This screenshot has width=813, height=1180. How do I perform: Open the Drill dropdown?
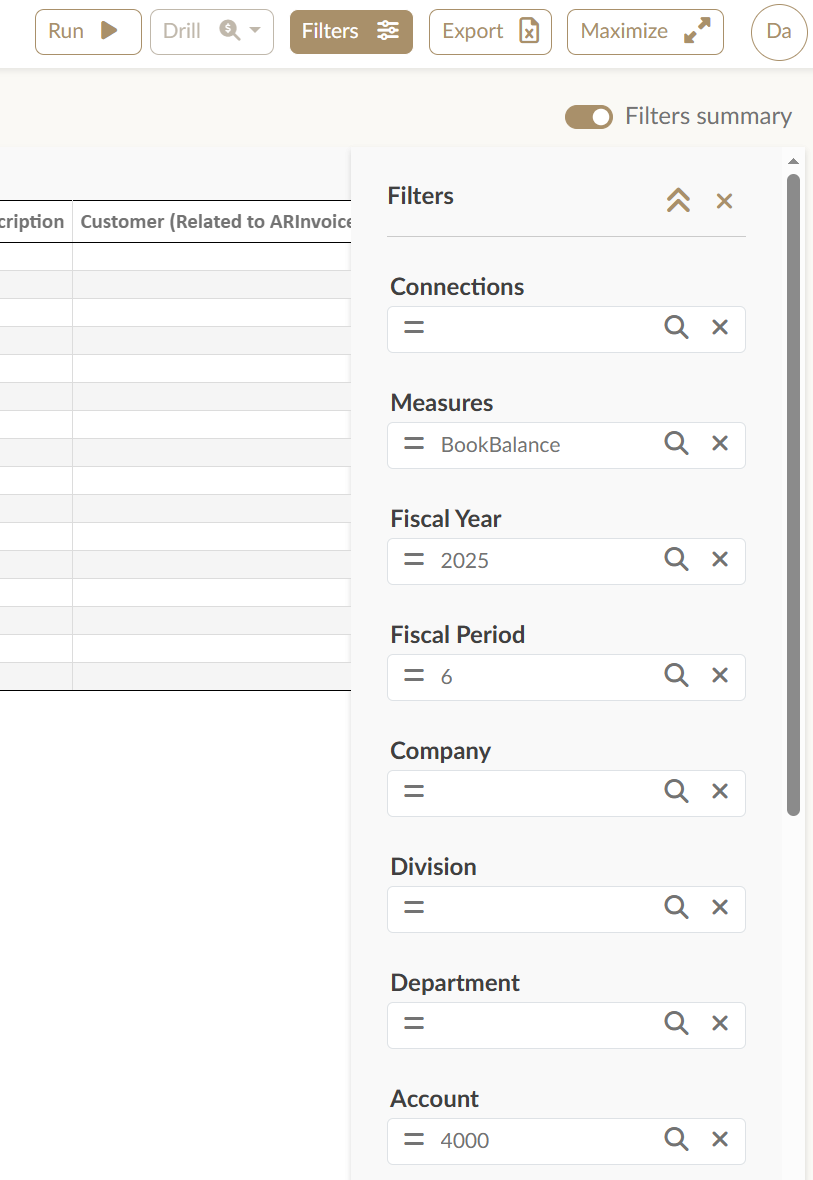coord(212,32)
